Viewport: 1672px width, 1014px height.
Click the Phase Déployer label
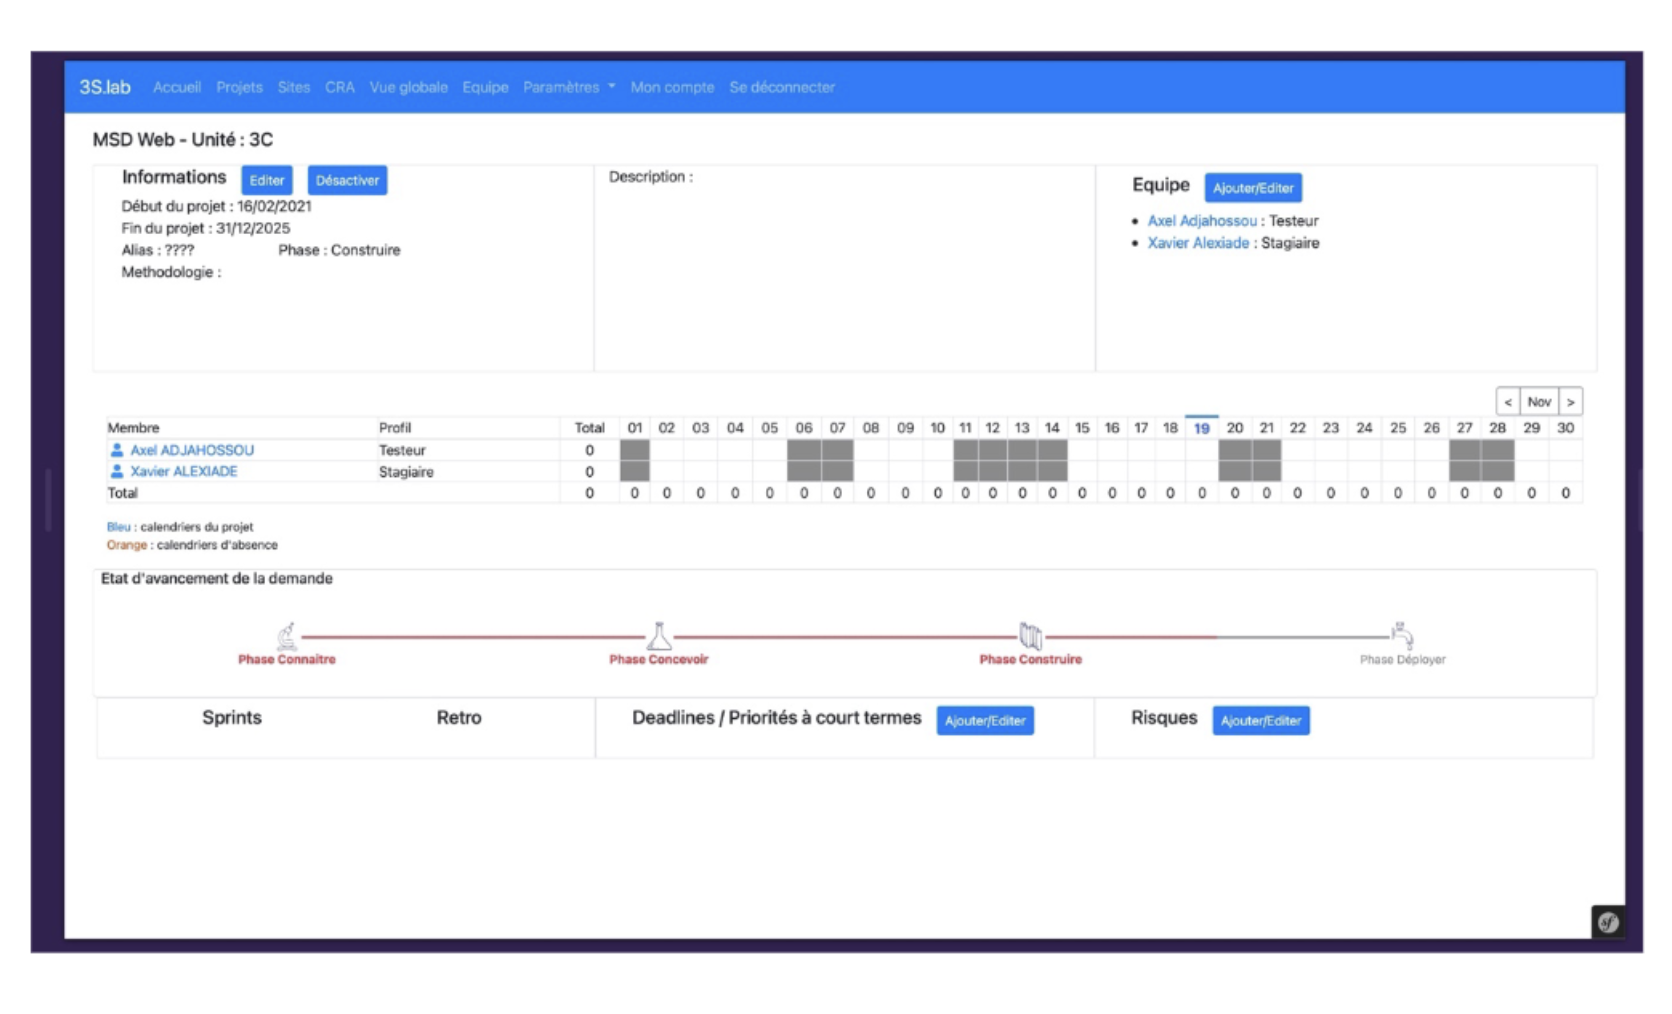click(1402, 659)
